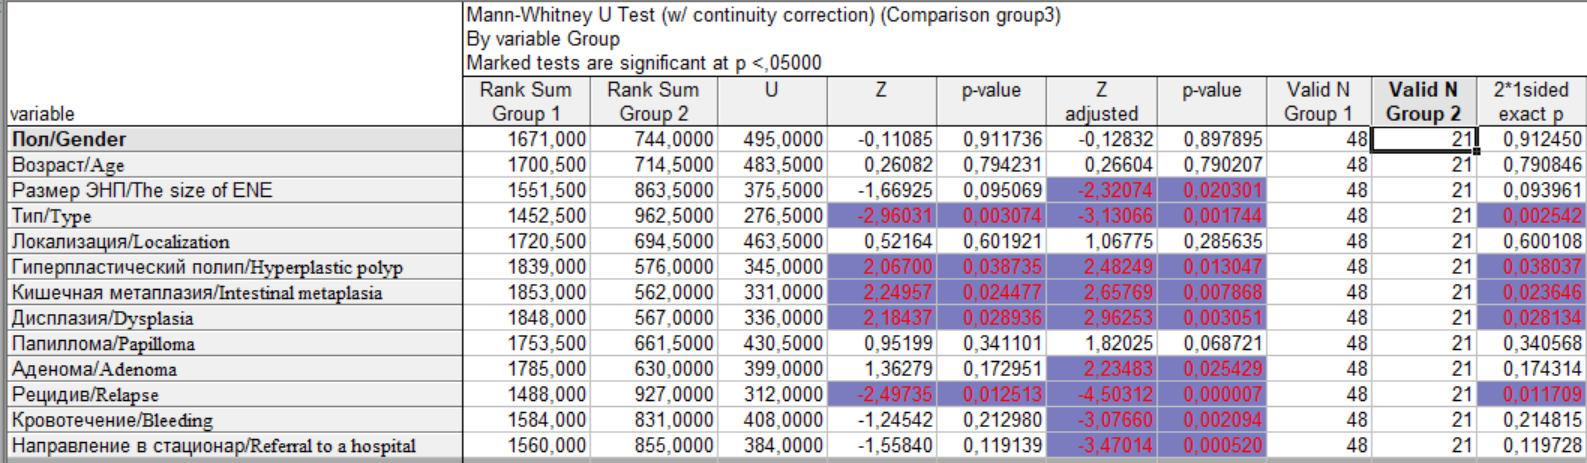Click the selected Valid N Group 2 Gender cell
The image size is (1587, 463).
[x=1423, y=139]
